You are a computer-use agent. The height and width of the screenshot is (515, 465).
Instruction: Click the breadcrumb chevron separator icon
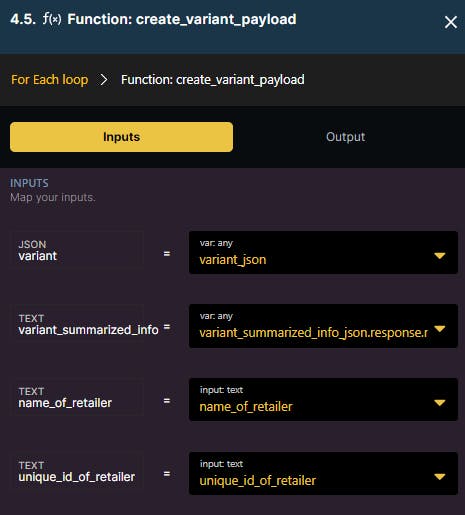point(104,80)
